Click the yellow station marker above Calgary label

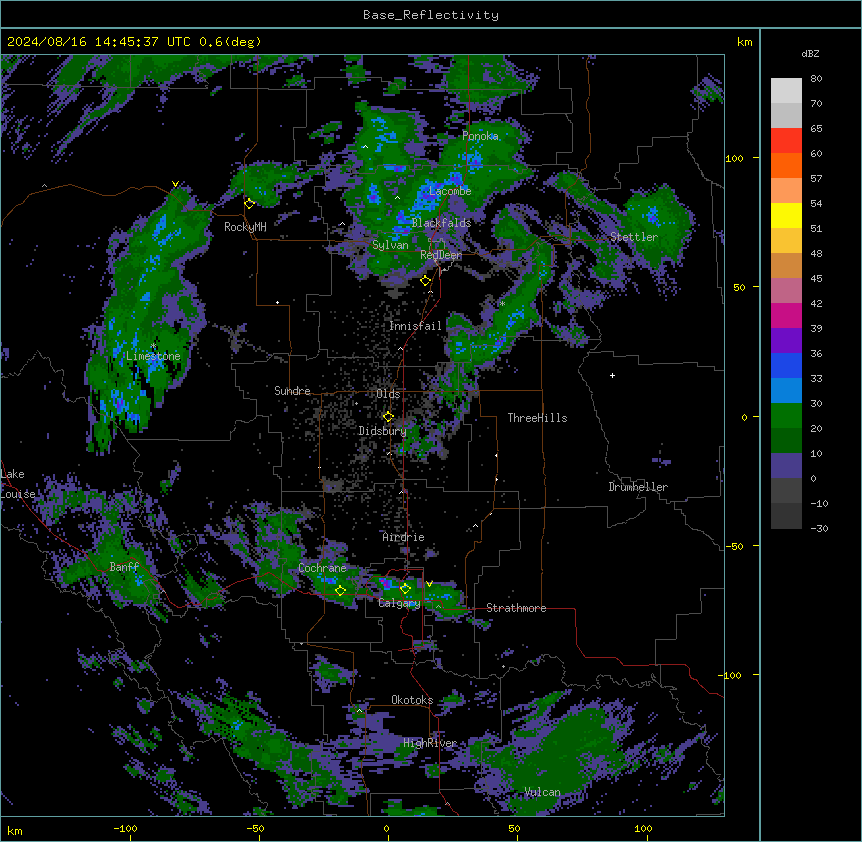coord(405,589)
